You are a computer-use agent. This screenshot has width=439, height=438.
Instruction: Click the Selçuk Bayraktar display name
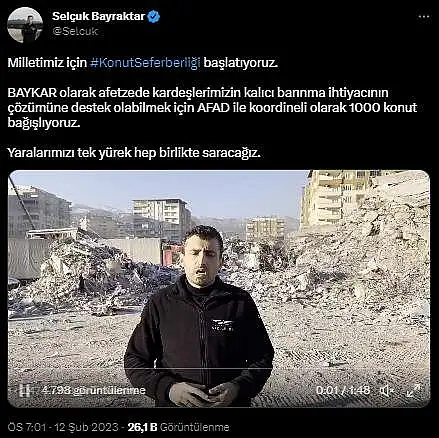point(99,16)
